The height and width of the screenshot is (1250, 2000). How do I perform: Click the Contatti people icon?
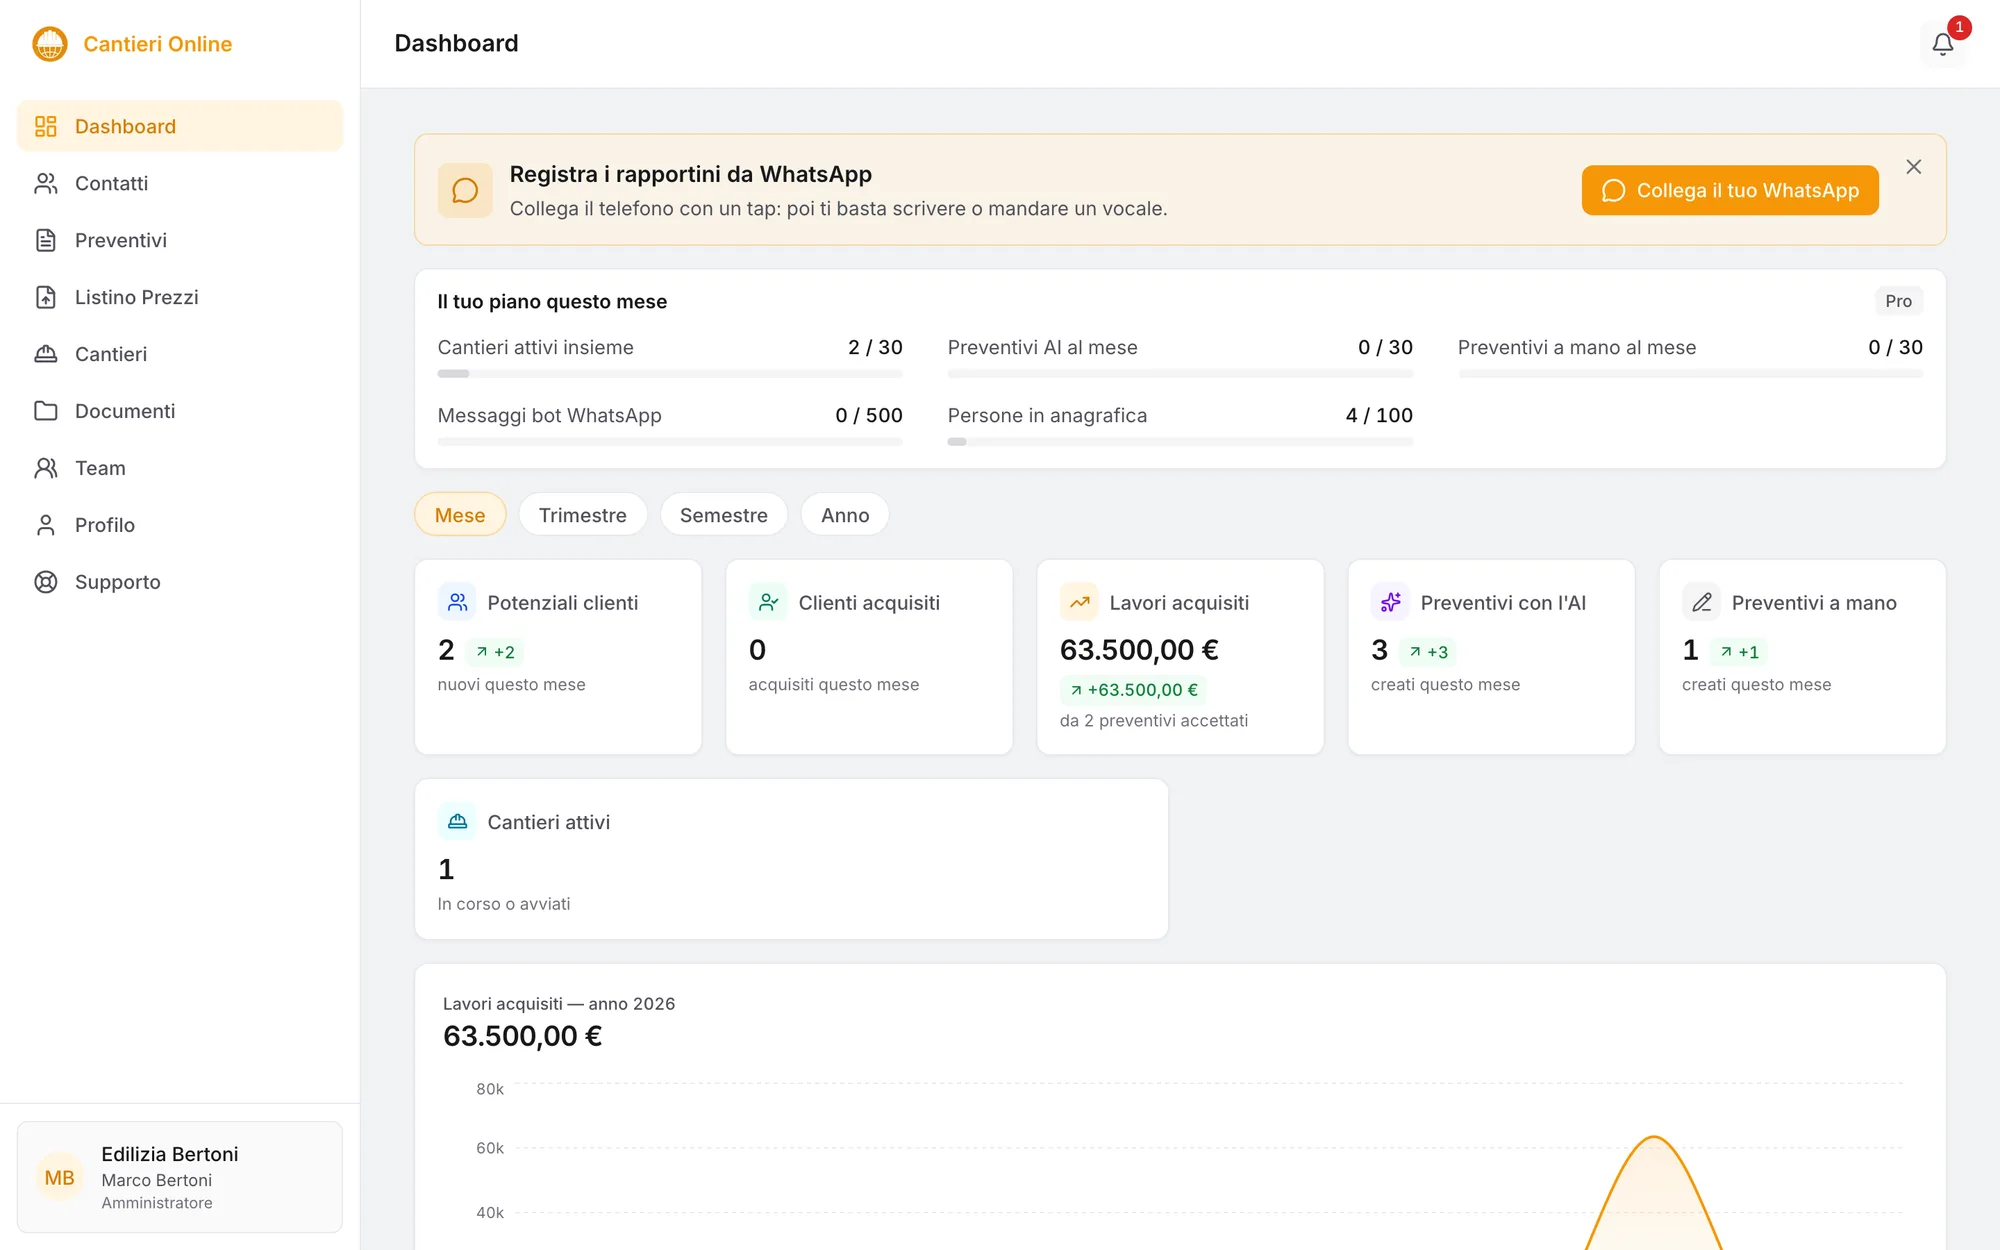(x=46, y=183)
